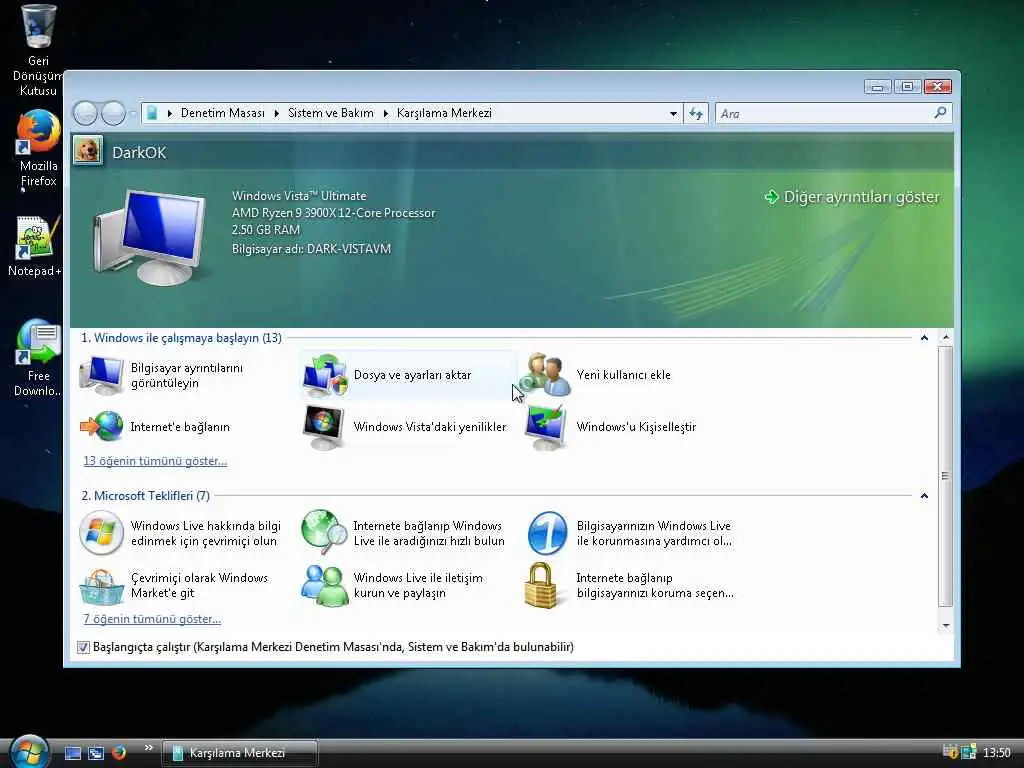Screen dimensions: 1024x768
Task: Expand the arrow before Denetim Masası breadcrumb
Action: coord(169,114)
